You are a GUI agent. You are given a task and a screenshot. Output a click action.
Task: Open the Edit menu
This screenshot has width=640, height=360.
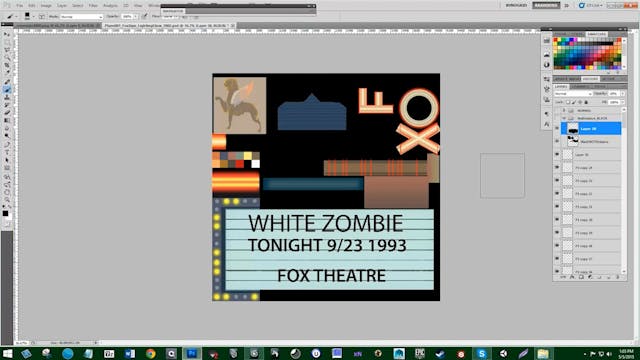32,6
